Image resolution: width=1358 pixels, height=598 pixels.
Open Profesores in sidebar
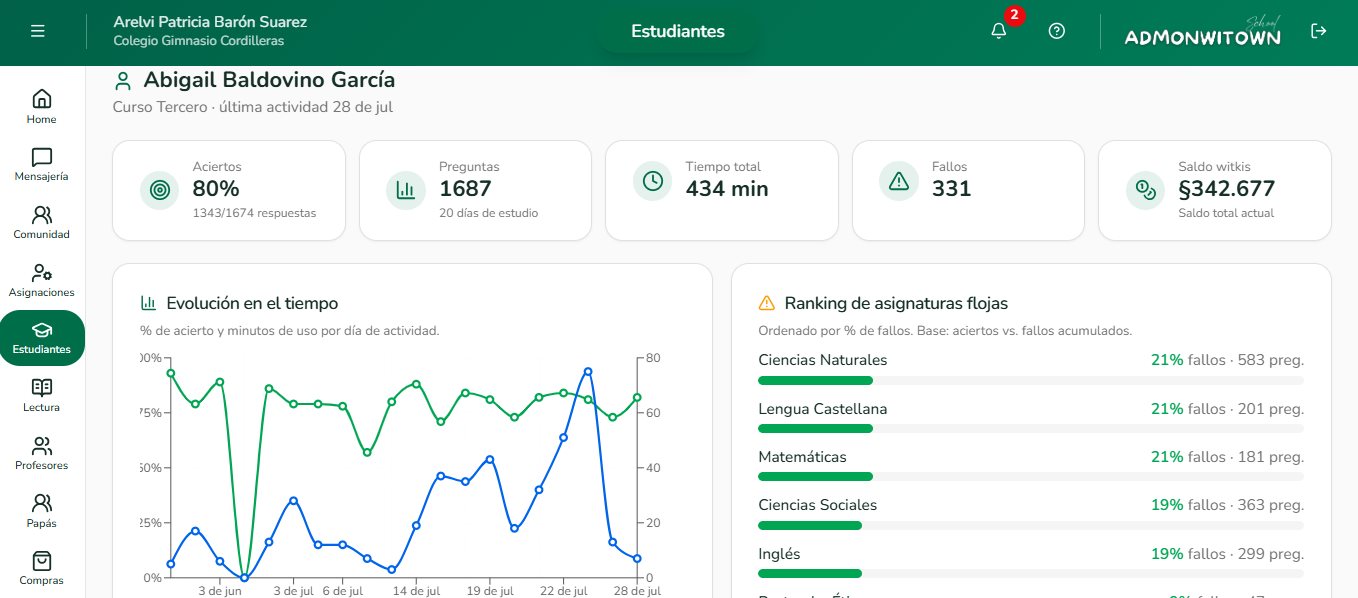pyautogui.click(x=42, y=454)
